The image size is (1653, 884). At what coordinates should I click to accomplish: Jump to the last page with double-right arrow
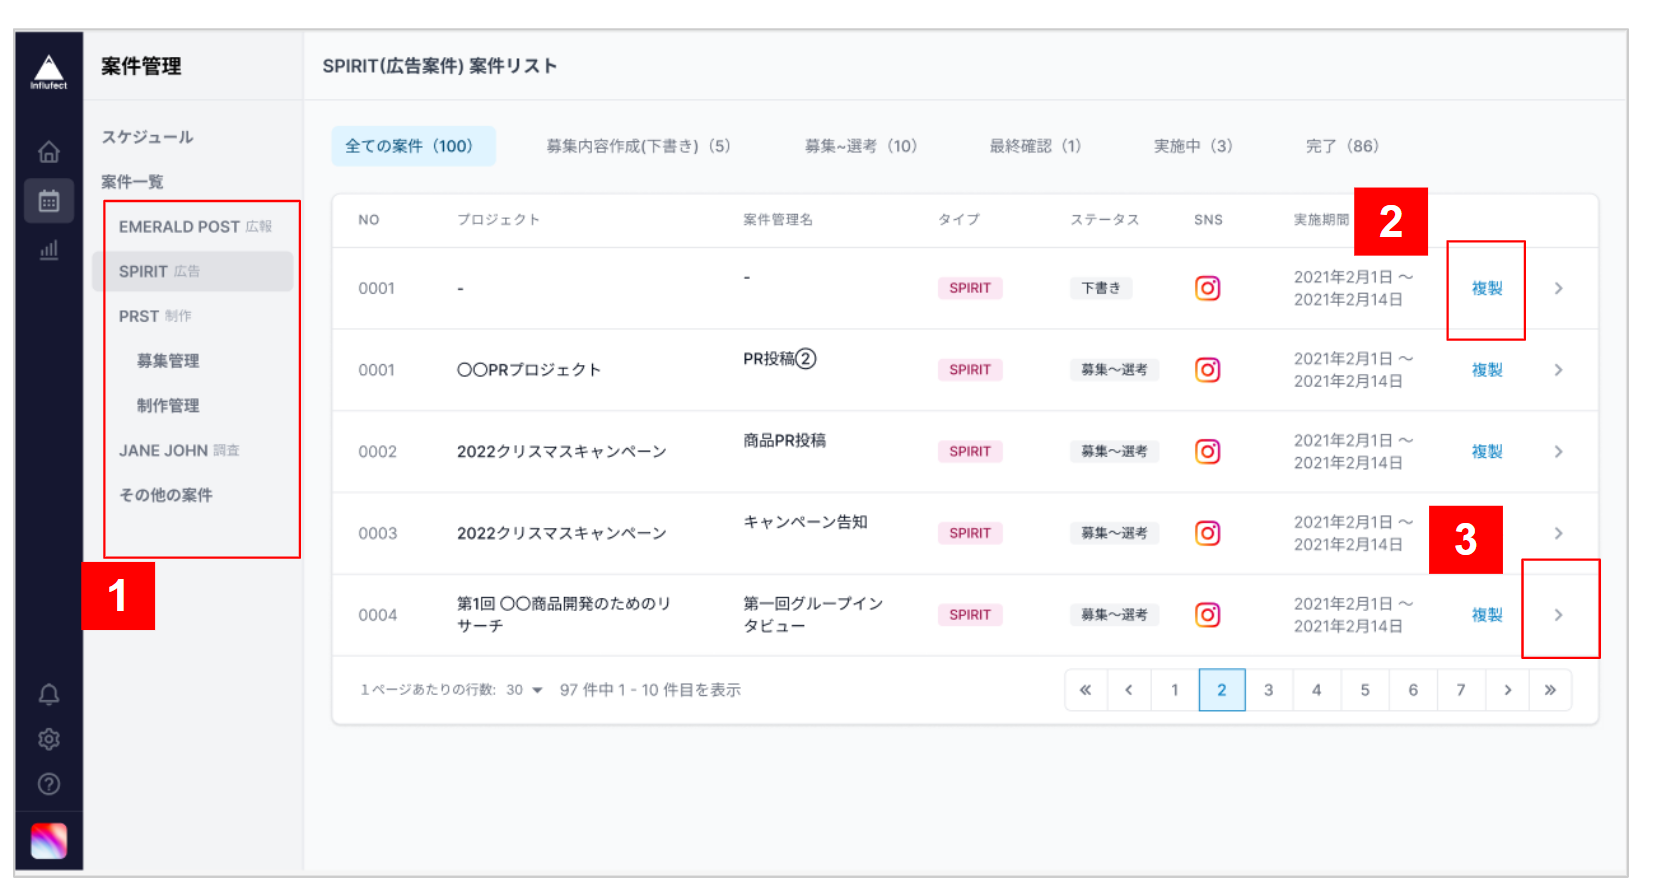coord(1550,690)
